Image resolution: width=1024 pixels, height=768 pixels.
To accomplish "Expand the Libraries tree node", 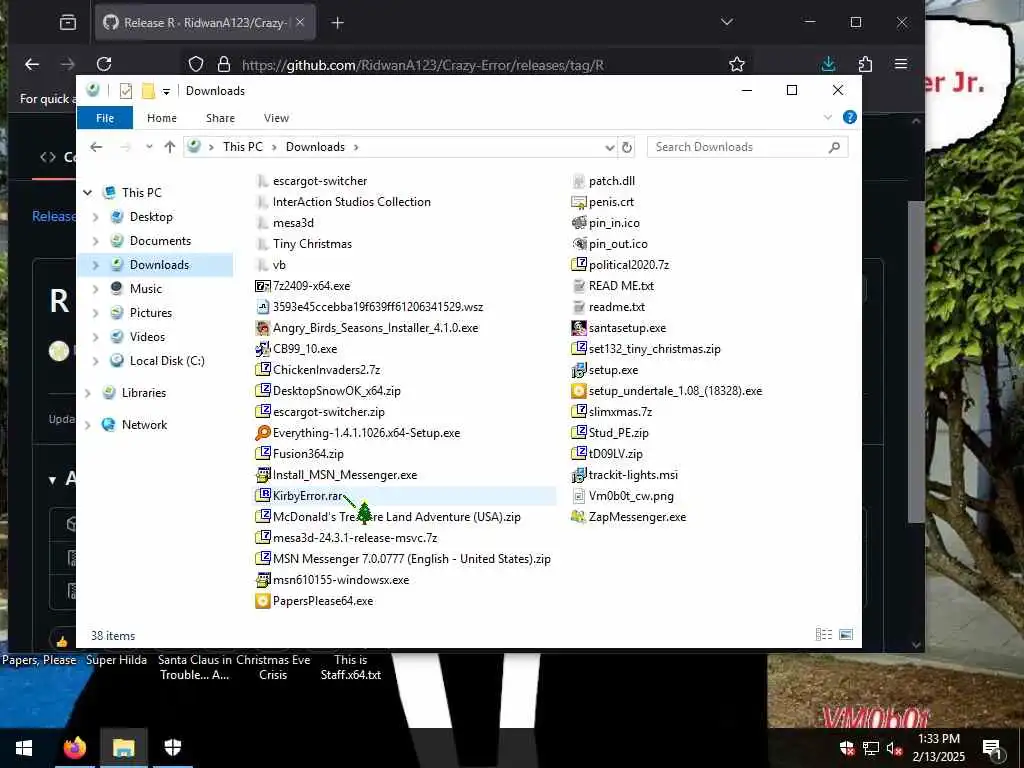I will 88,392.
